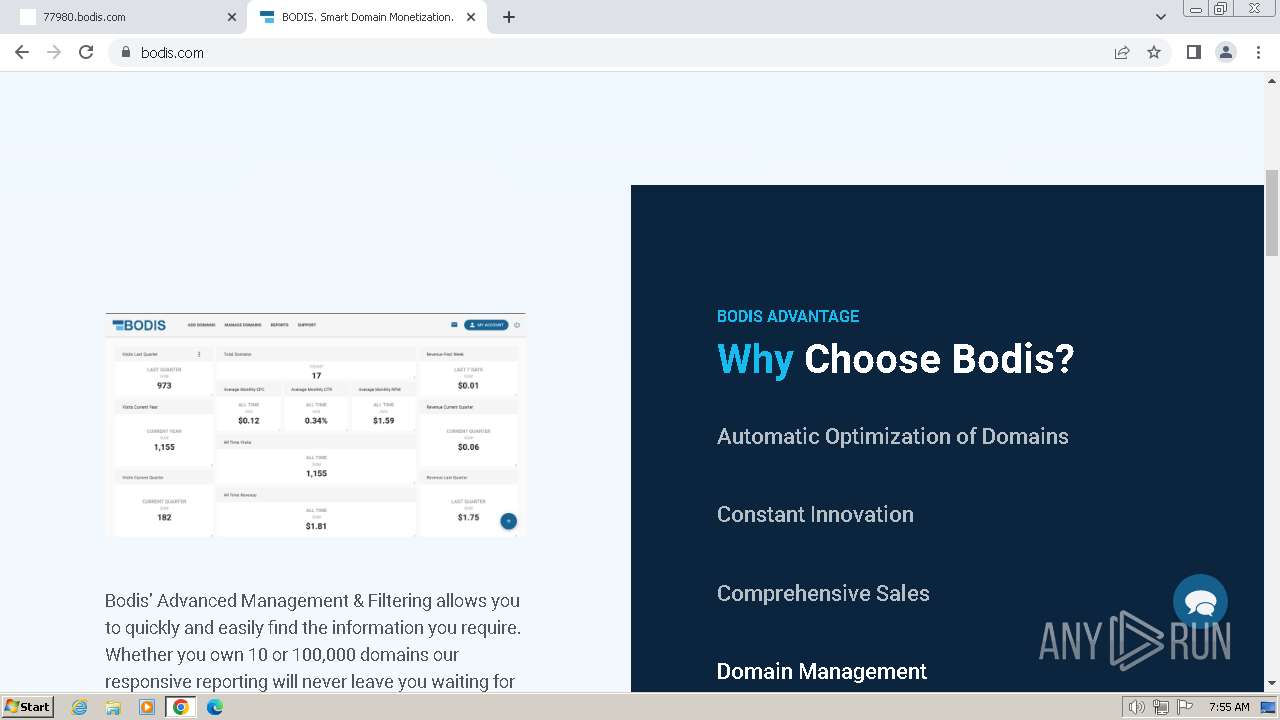Select Constant Innovation advantage
Image resolution: width=1280 pixels, height=720 pixels.
click(x=815, y=514)
